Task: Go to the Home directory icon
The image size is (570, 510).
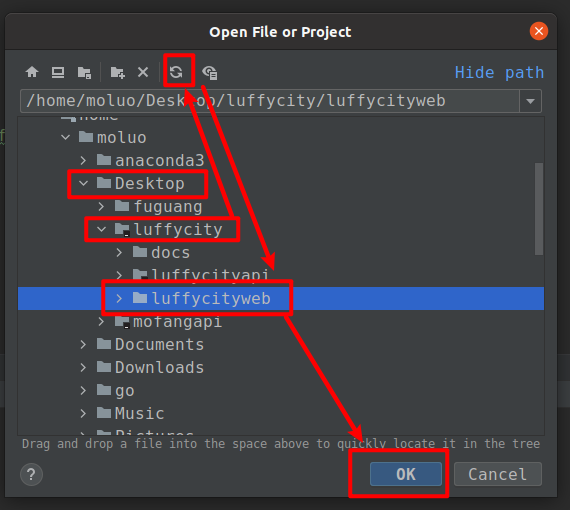Action: (x=32, y=72)
